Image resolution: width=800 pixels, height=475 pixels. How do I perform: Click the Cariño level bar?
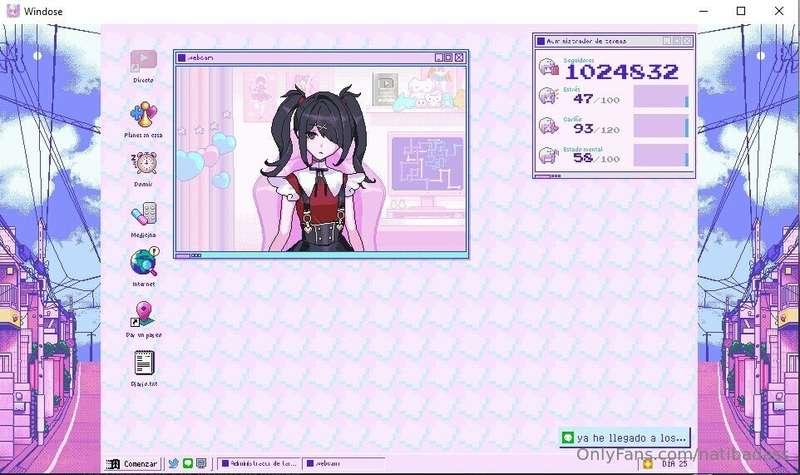click(661, 126)
